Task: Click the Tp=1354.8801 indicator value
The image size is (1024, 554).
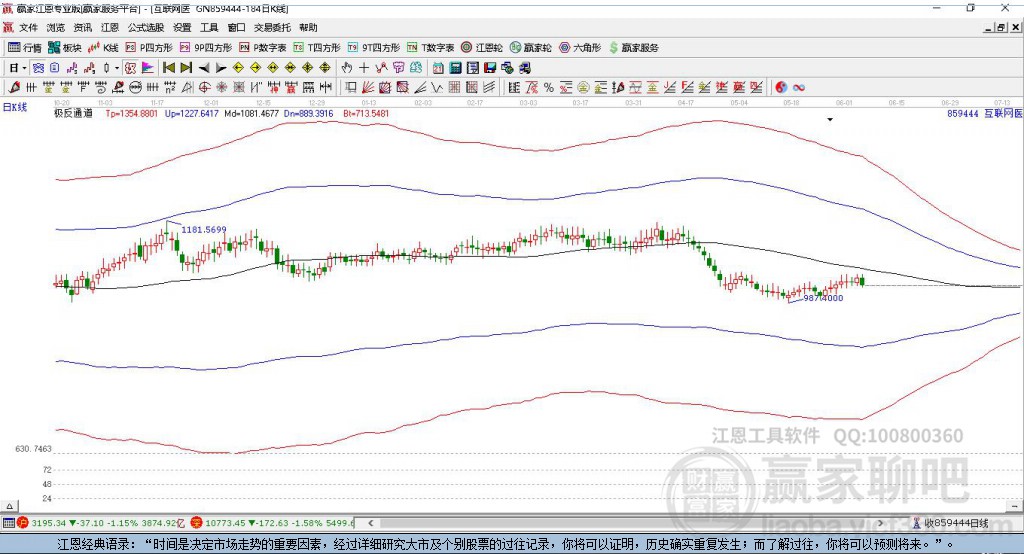Action: (131, 114)
